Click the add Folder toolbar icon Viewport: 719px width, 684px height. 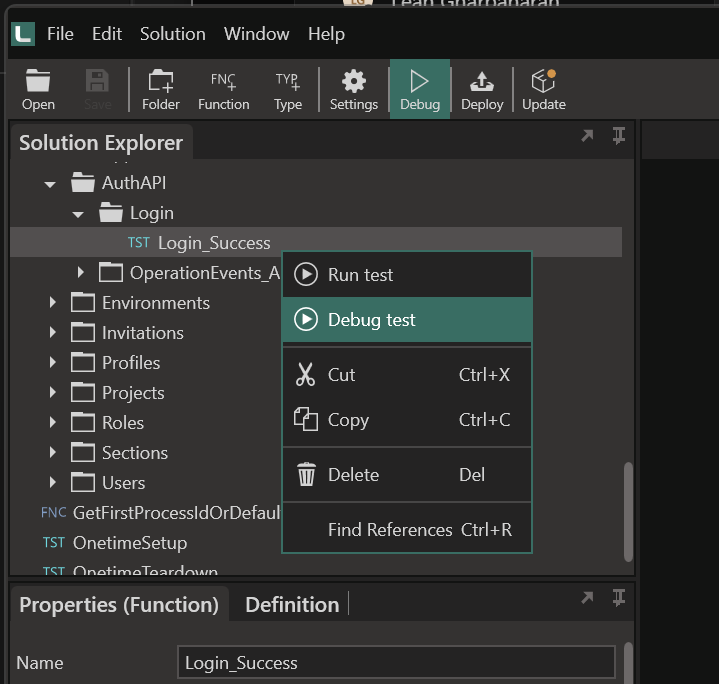pos(160,89)
